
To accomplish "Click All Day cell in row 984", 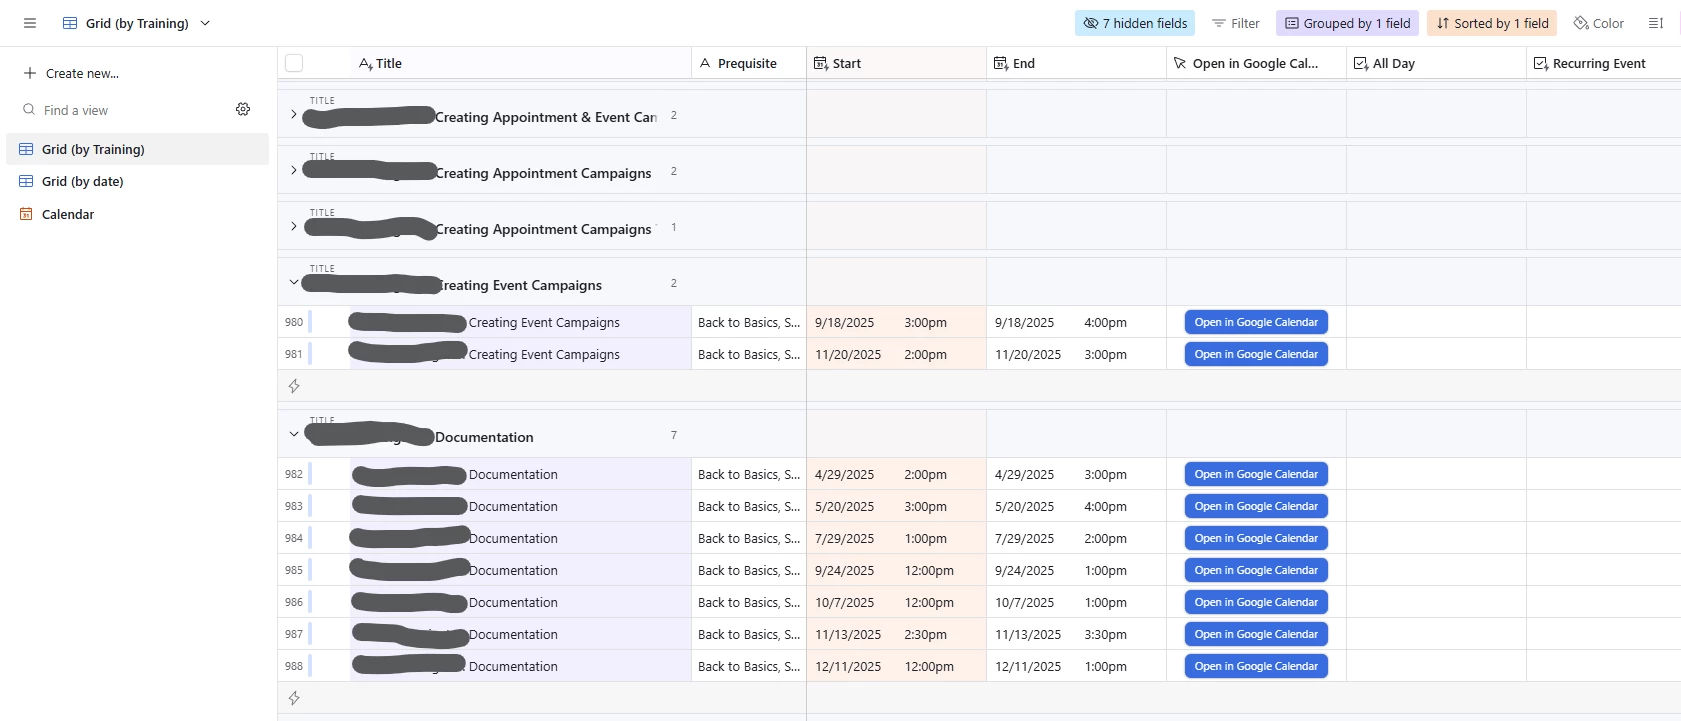I will point(1437,538).
